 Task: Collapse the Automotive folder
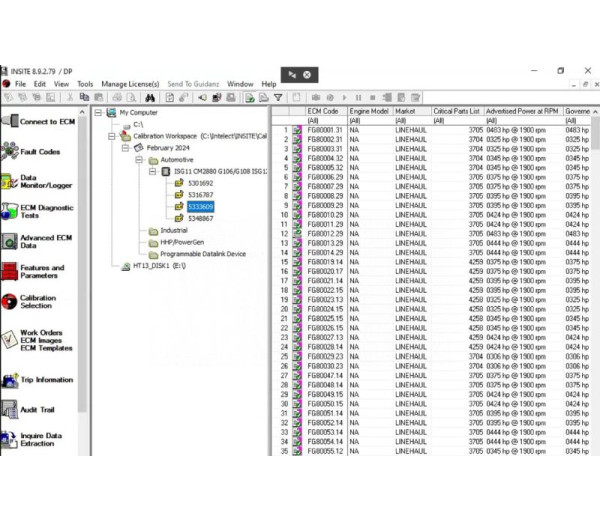tap(139, 159)
